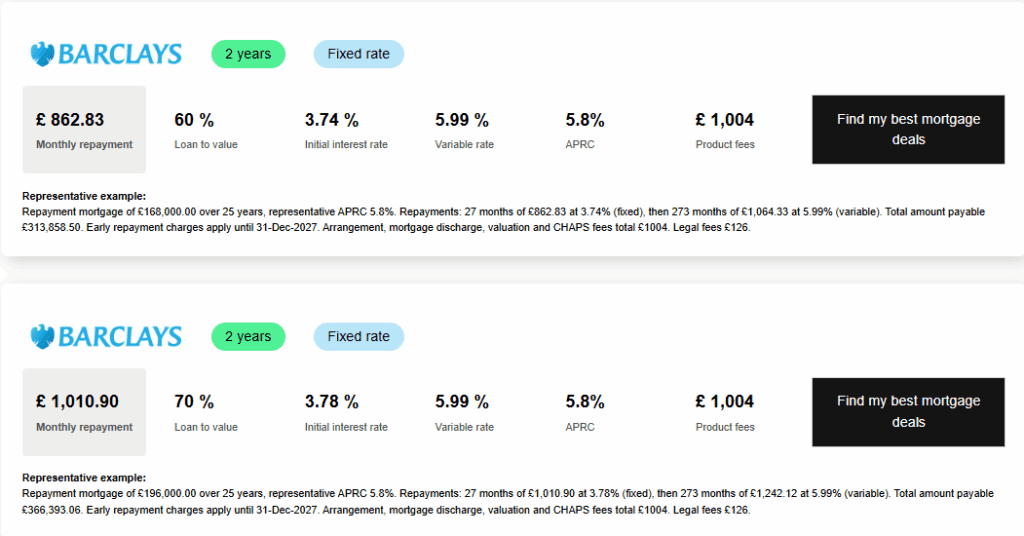Viewport: 1024px width, 536px height.
Task: Click the £862.83 monthly repayment box
Action: point(84,129)
